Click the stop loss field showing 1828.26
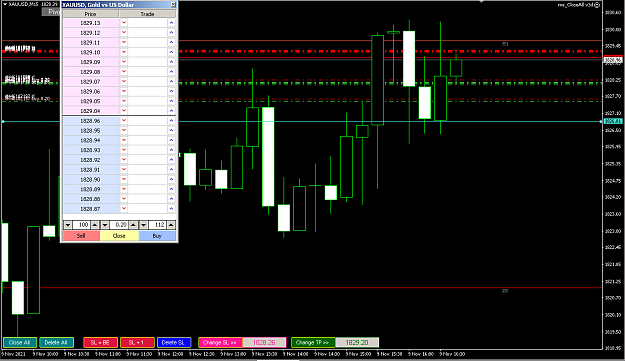 click(x=264, y=343)
